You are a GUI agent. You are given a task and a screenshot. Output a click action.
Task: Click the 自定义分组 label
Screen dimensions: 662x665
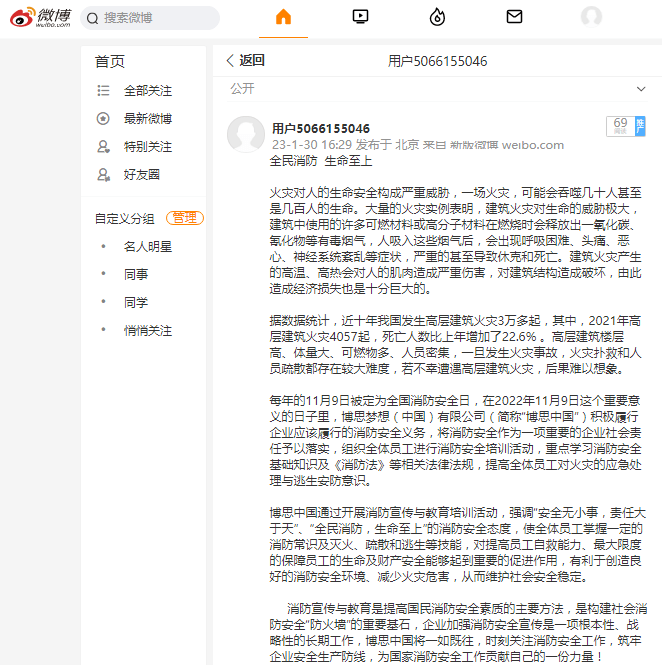[x=124, y=219]
